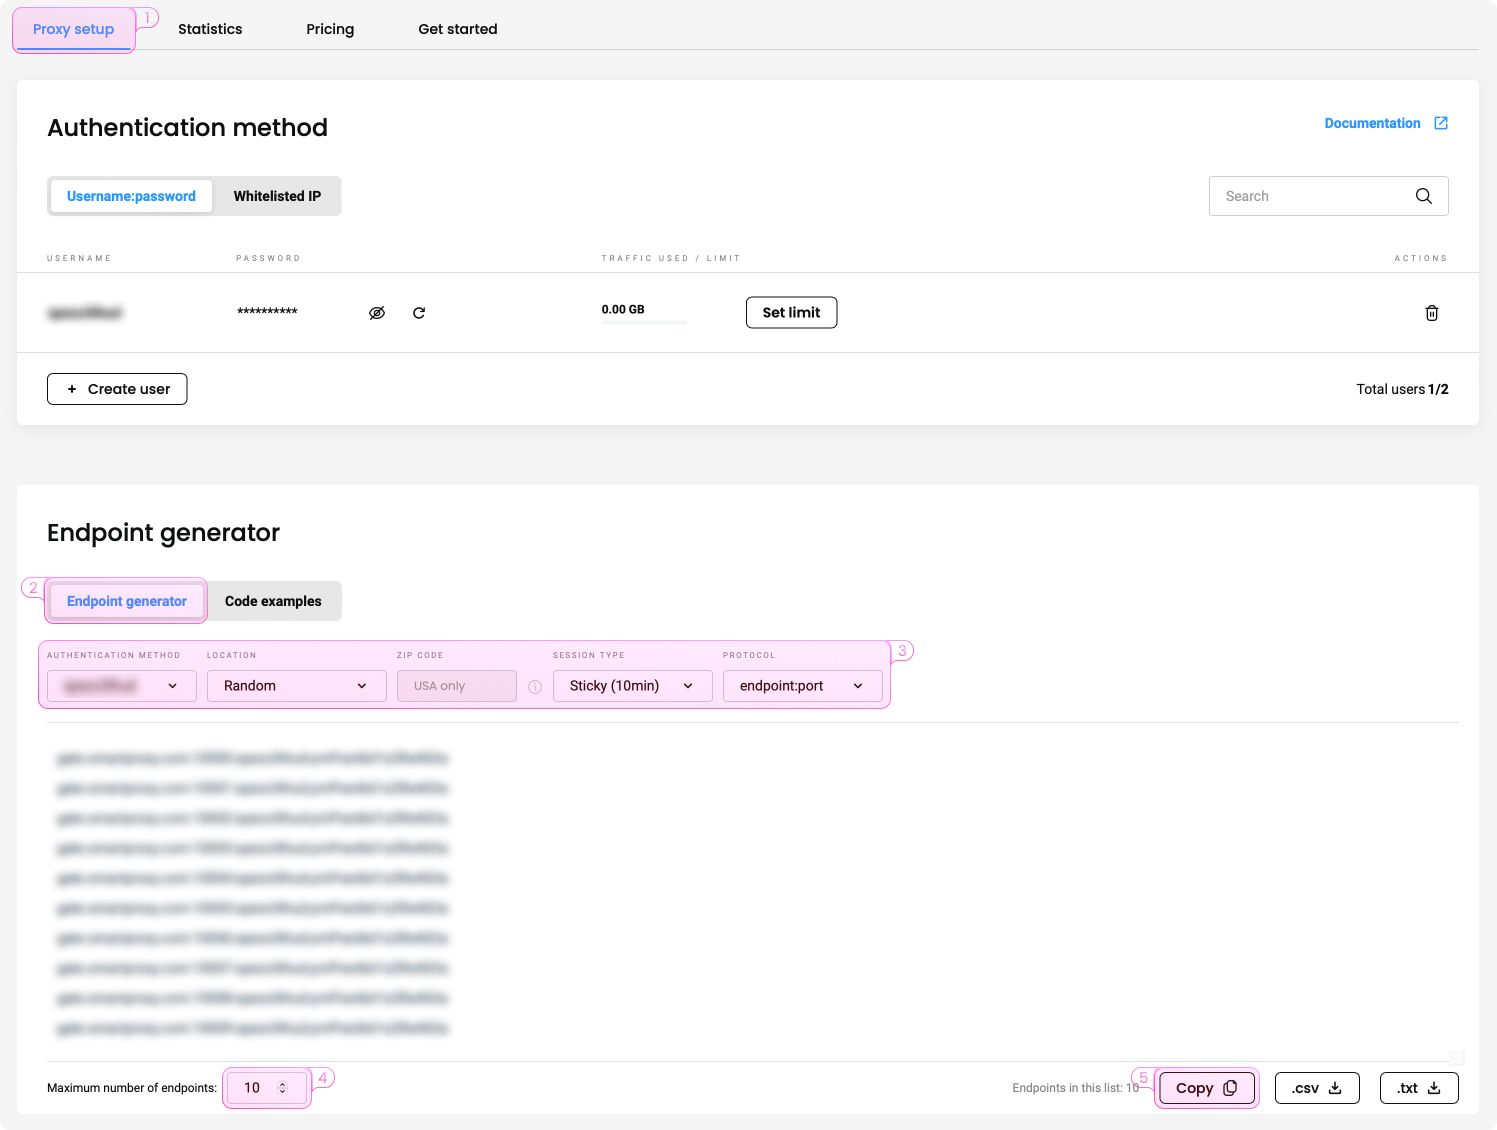The height and width of the screenshot is (1130, 1497).
Task: Open the Proxy setup tab
Action: (74, 29)
